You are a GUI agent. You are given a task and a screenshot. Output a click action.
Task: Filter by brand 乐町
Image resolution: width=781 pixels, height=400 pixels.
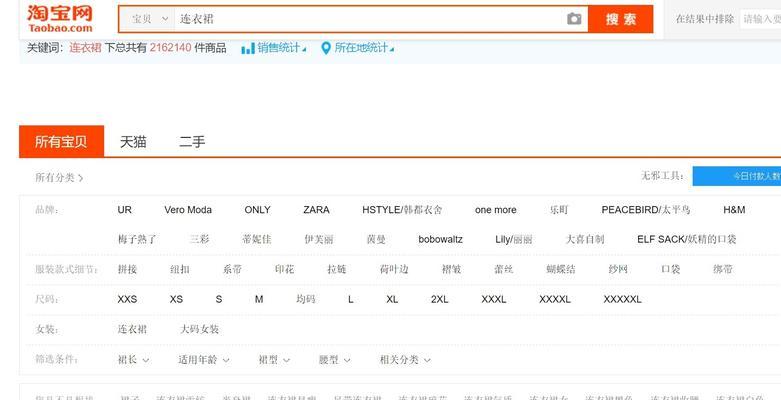(x=559, y=210)
